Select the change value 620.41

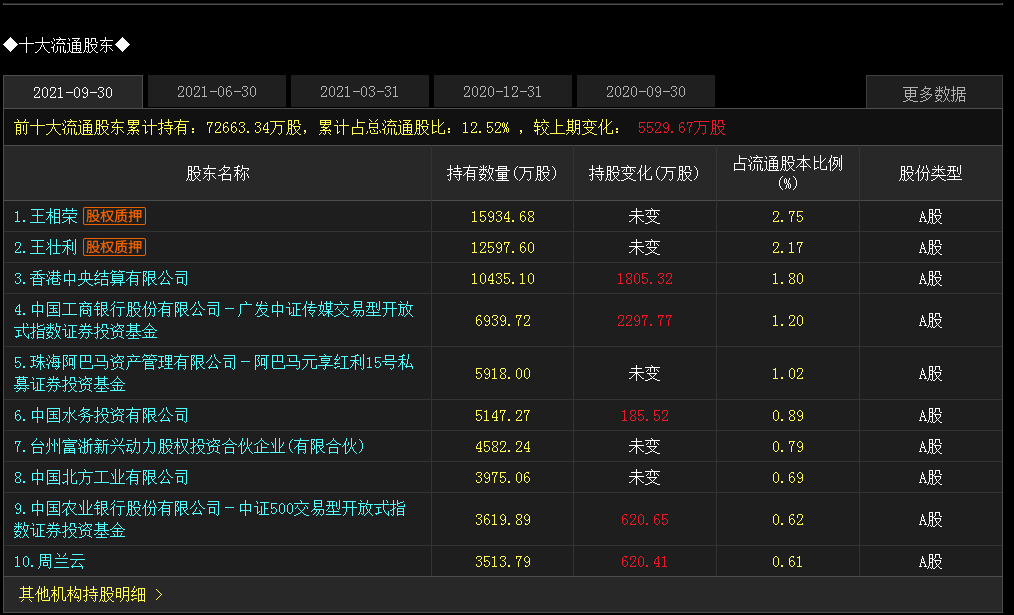pyautogui.click(x=645, y=562)
